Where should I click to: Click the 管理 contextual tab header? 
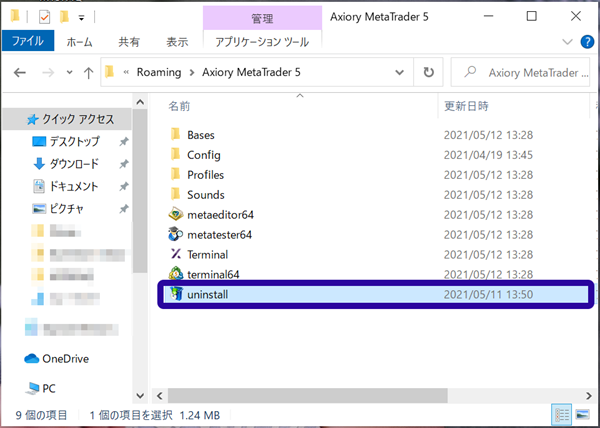coord(262,18)
